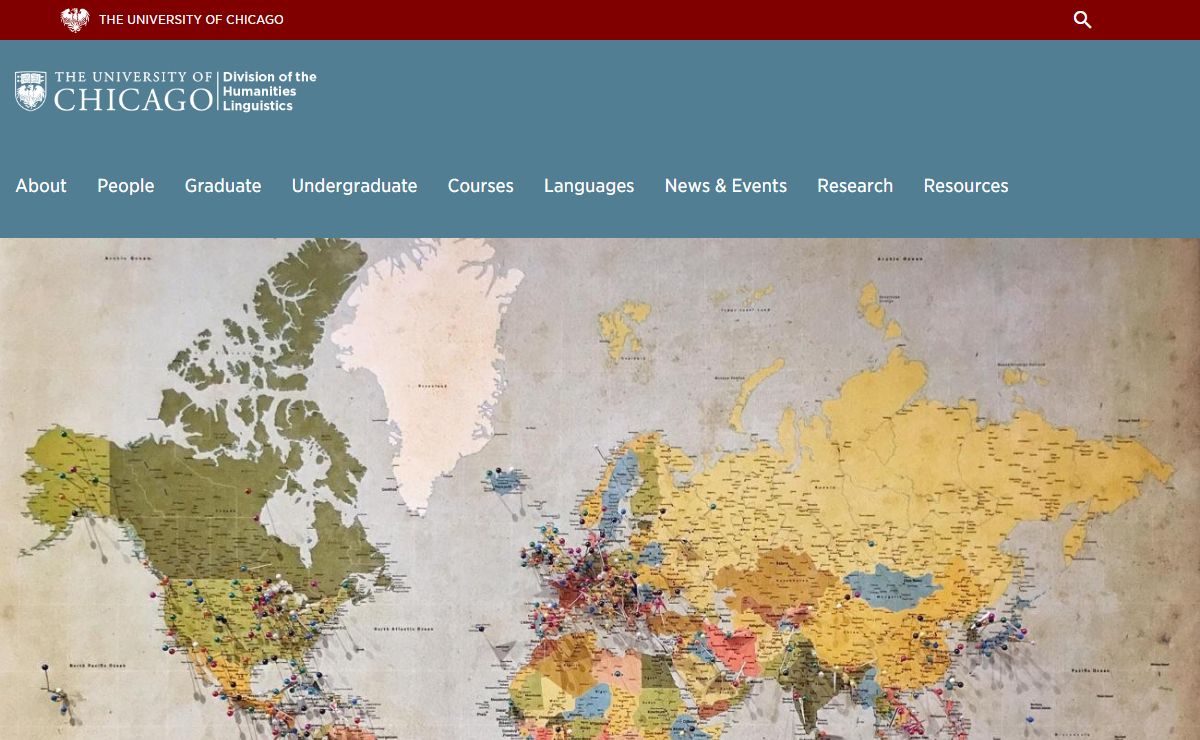Image resolution: width=1200 pixels, height=740 pixels.
Task: Open the People menu
Action: (x=126, y=186)
